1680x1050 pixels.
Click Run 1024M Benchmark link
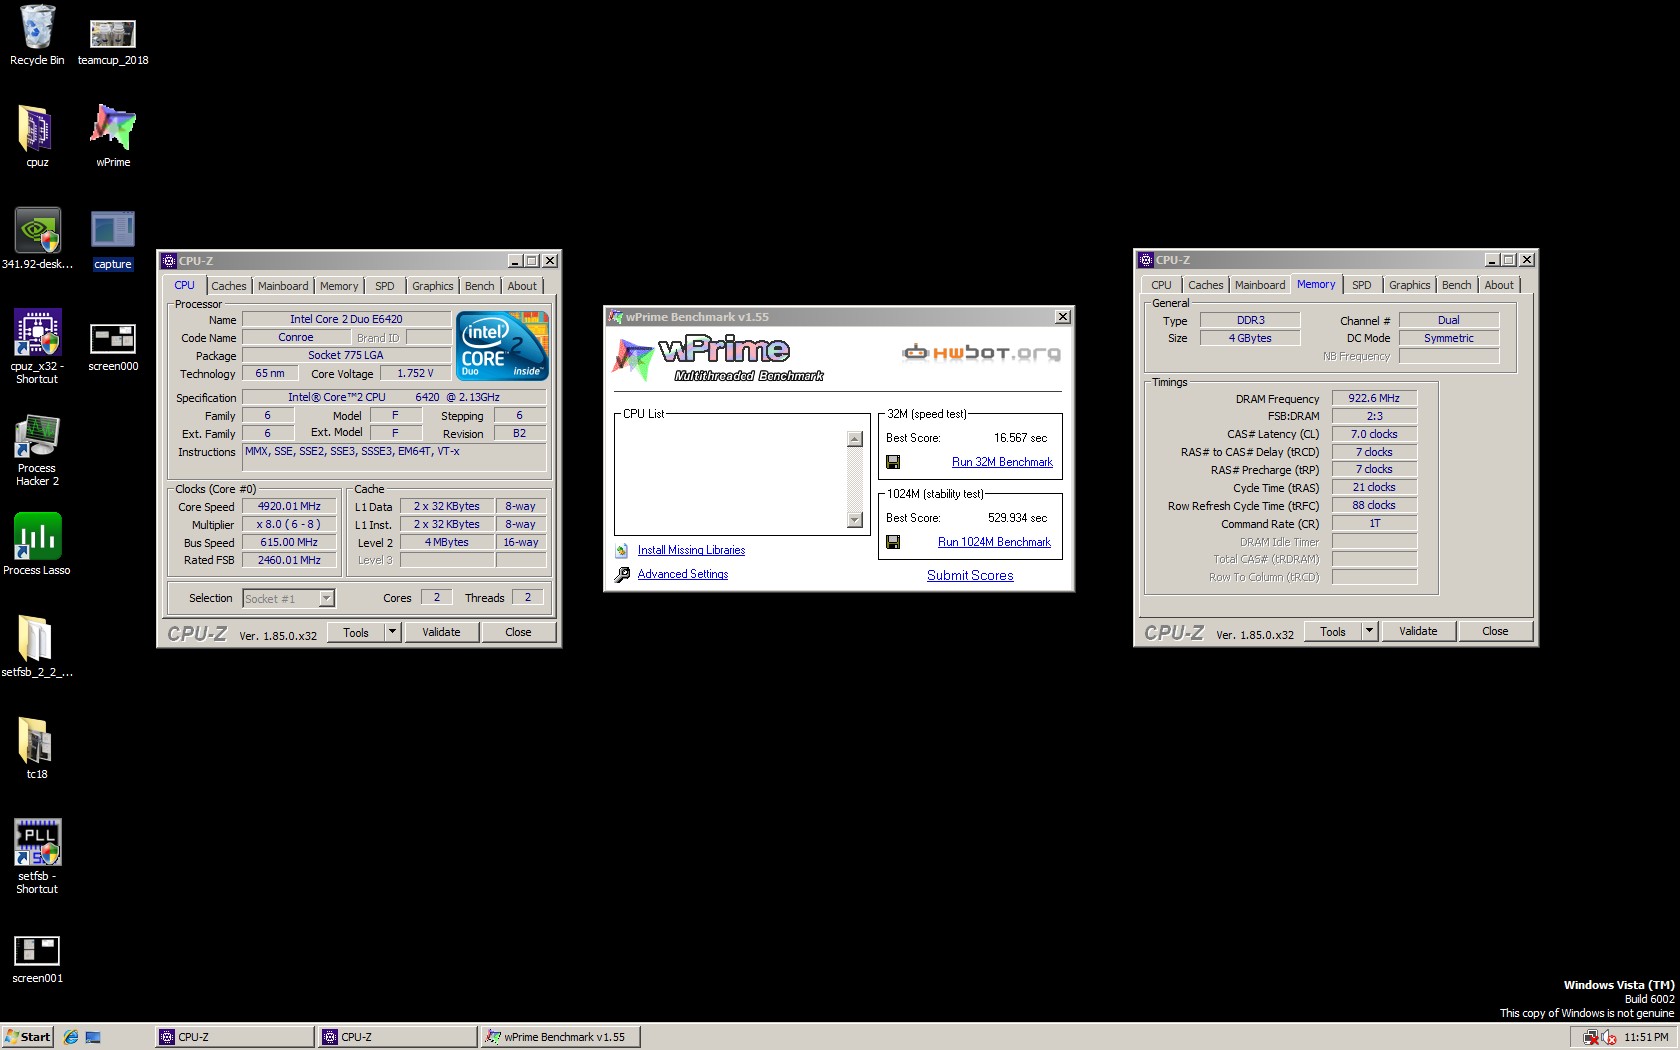(994, 542)
